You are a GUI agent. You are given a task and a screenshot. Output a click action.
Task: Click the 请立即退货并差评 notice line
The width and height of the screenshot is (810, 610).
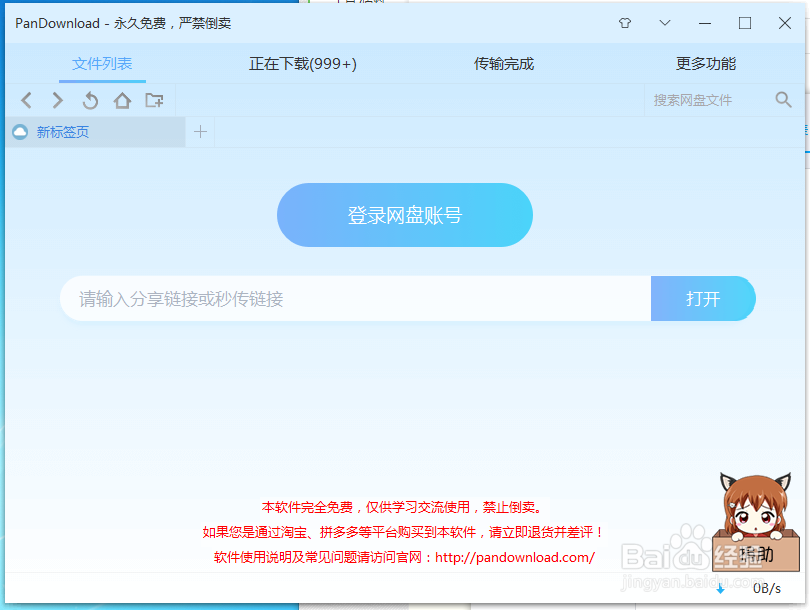[x=403, y=532]
